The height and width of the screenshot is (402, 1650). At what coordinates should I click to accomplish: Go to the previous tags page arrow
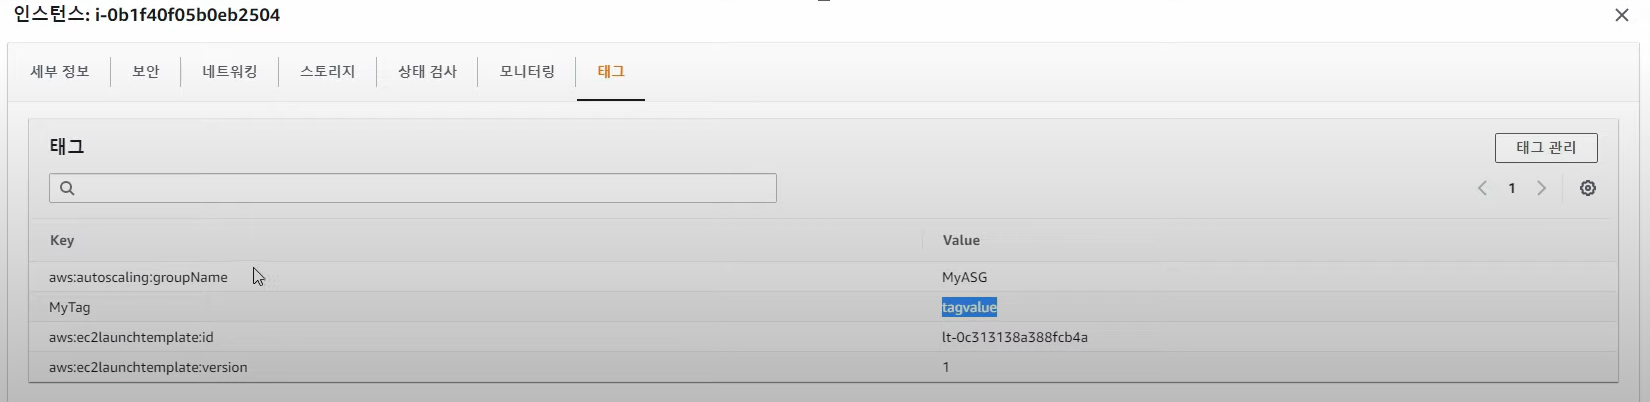coord(1483,188)
